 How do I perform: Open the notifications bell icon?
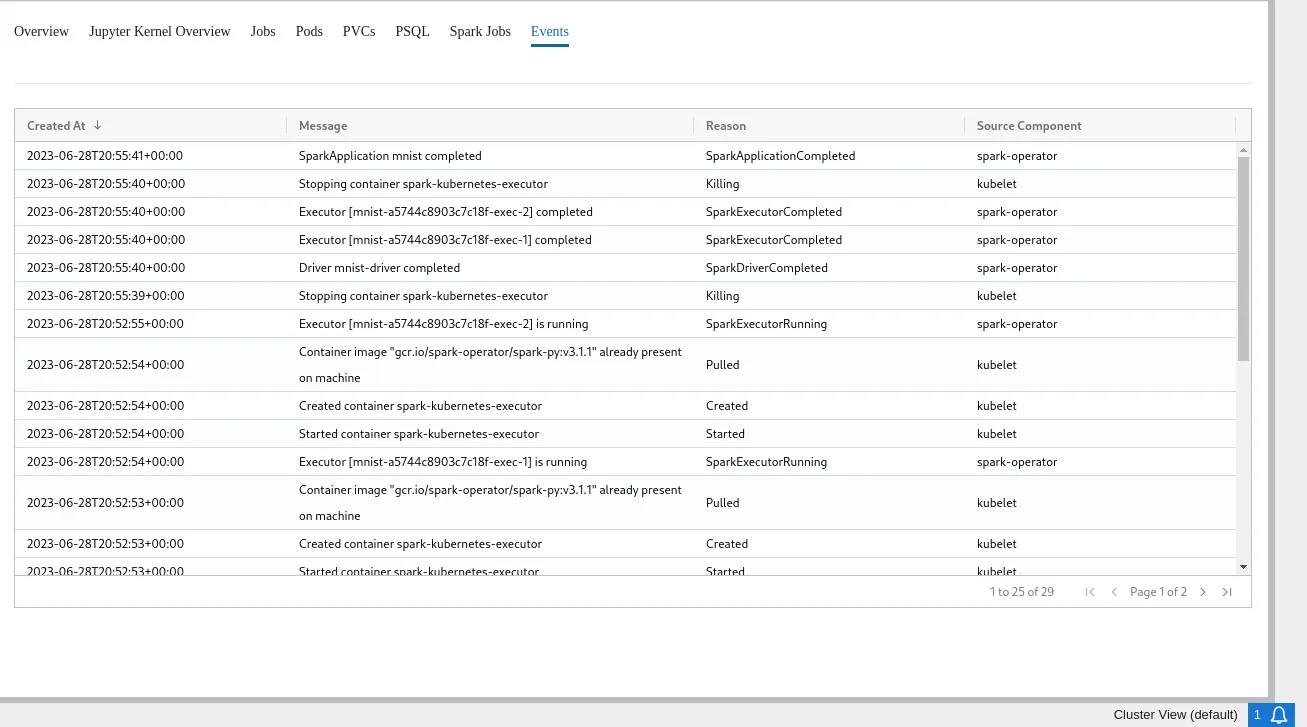coord(1279,715)
